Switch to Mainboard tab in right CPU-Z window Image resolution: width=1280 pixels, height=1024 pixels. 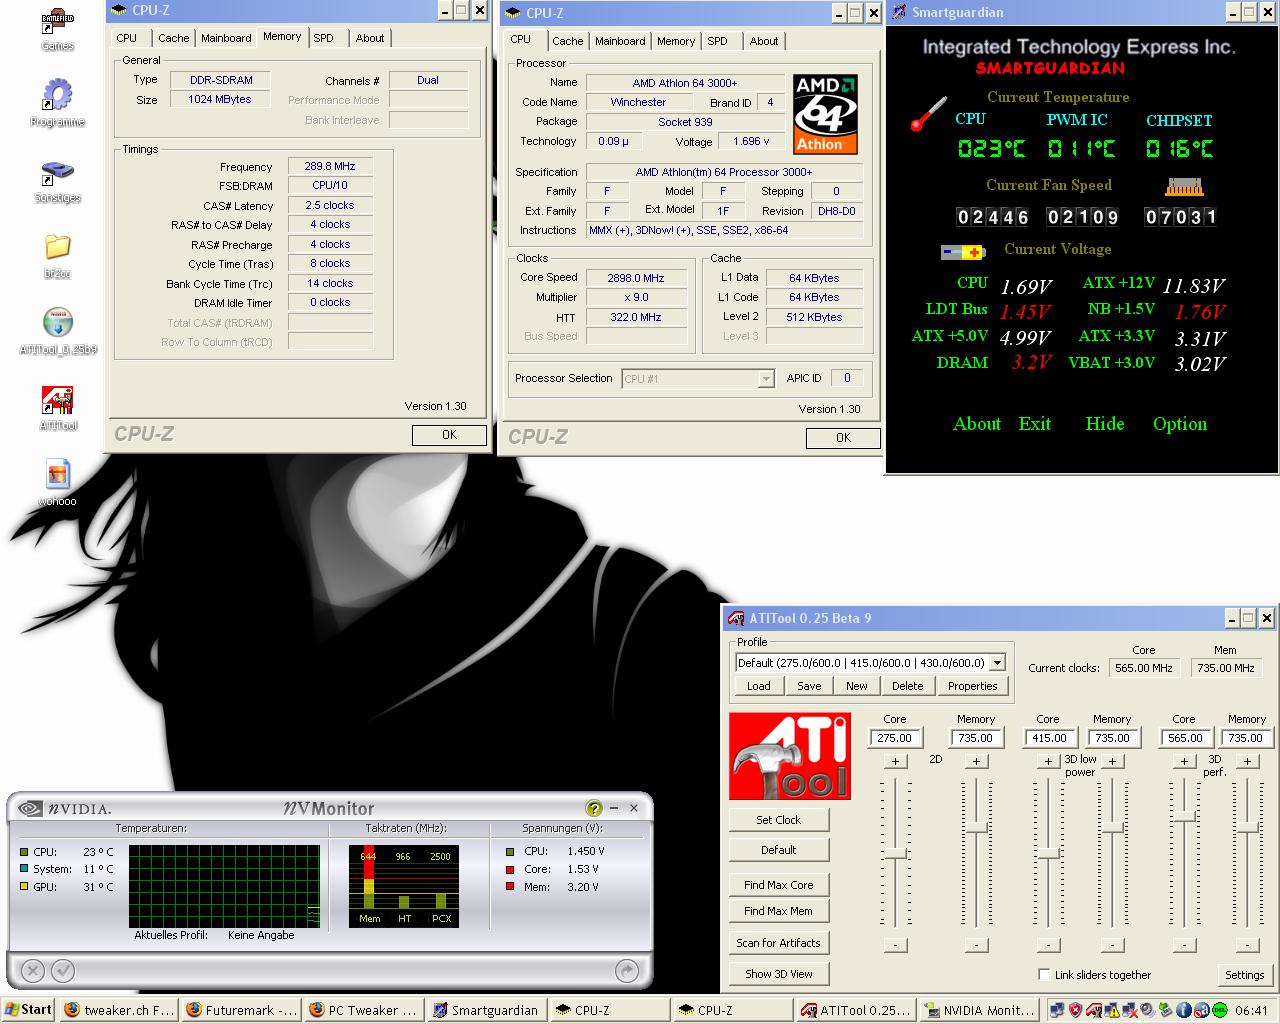(x=620, y=41)
